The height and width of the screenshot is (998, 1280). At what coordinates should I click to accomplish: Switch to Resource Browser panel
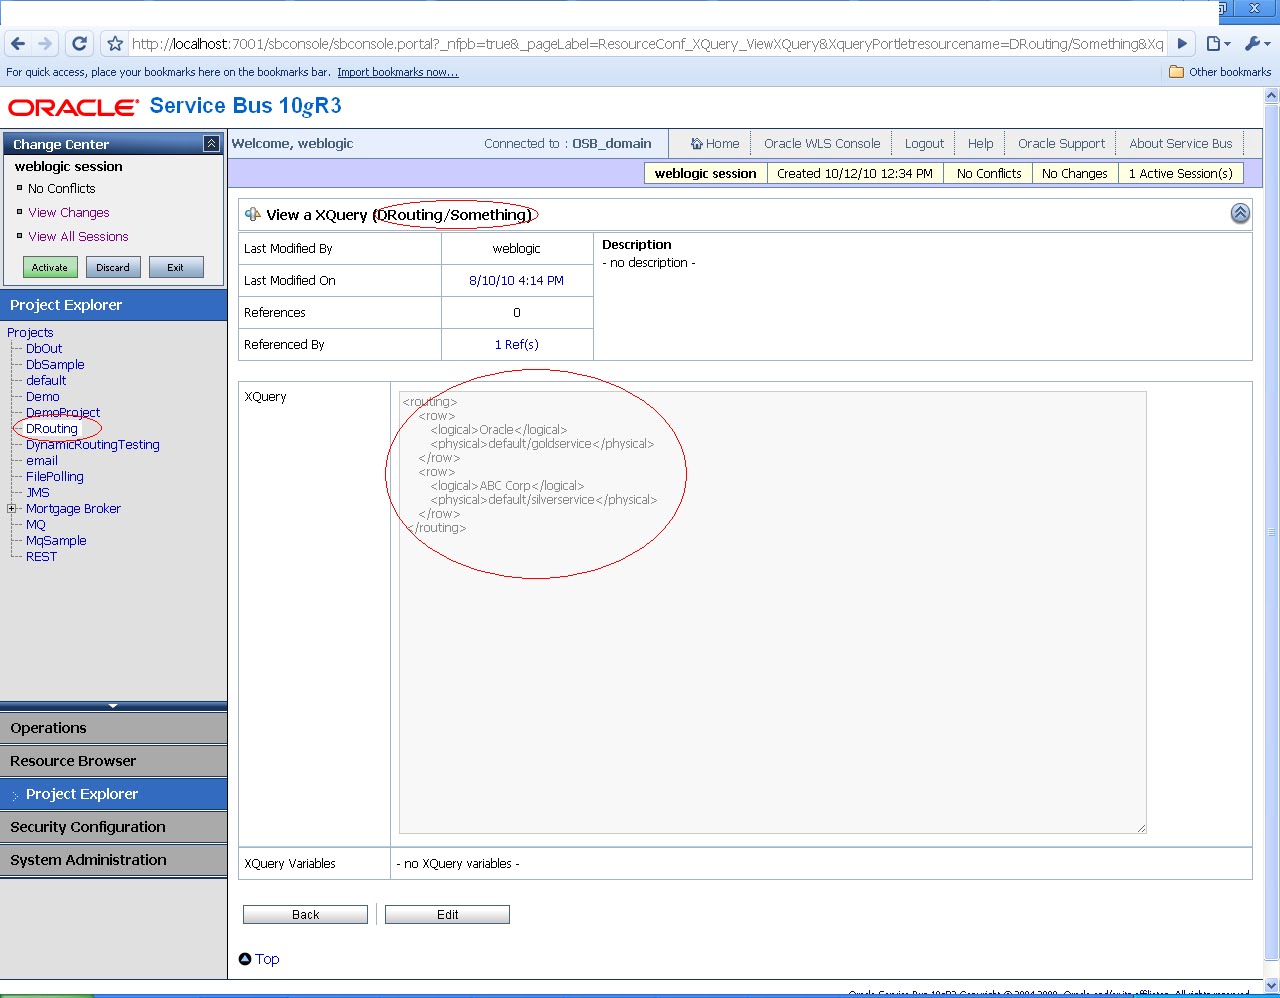(x=113, y=761)
